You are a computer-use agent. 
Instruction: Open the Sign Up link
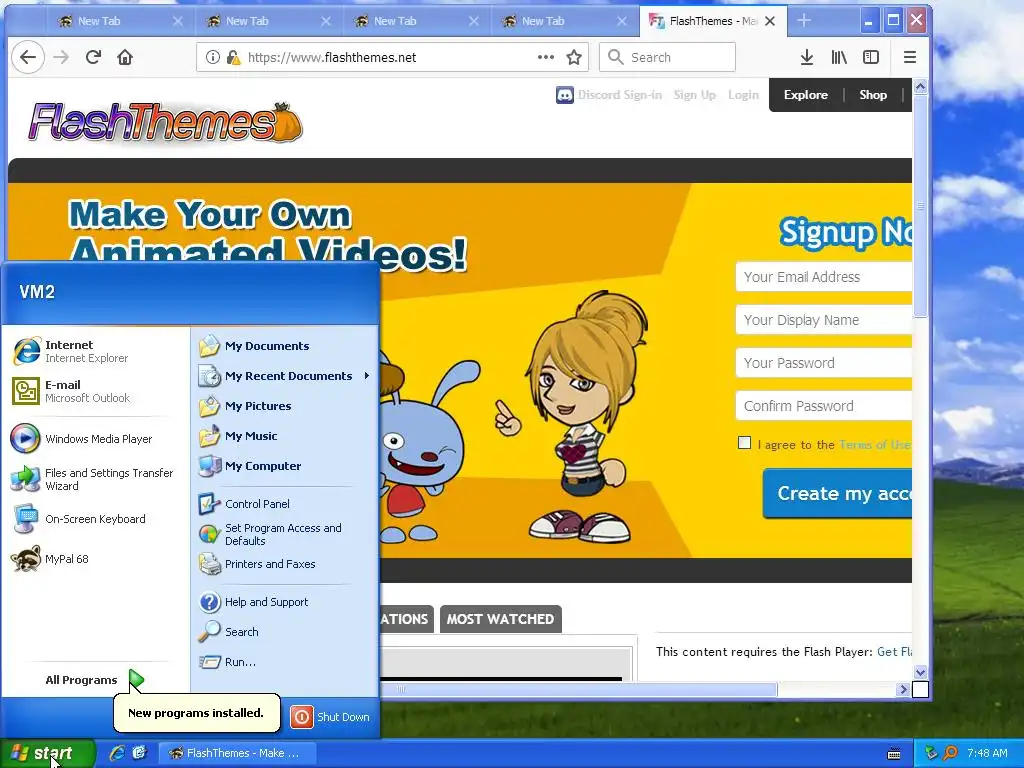click(x=694, y=95)
